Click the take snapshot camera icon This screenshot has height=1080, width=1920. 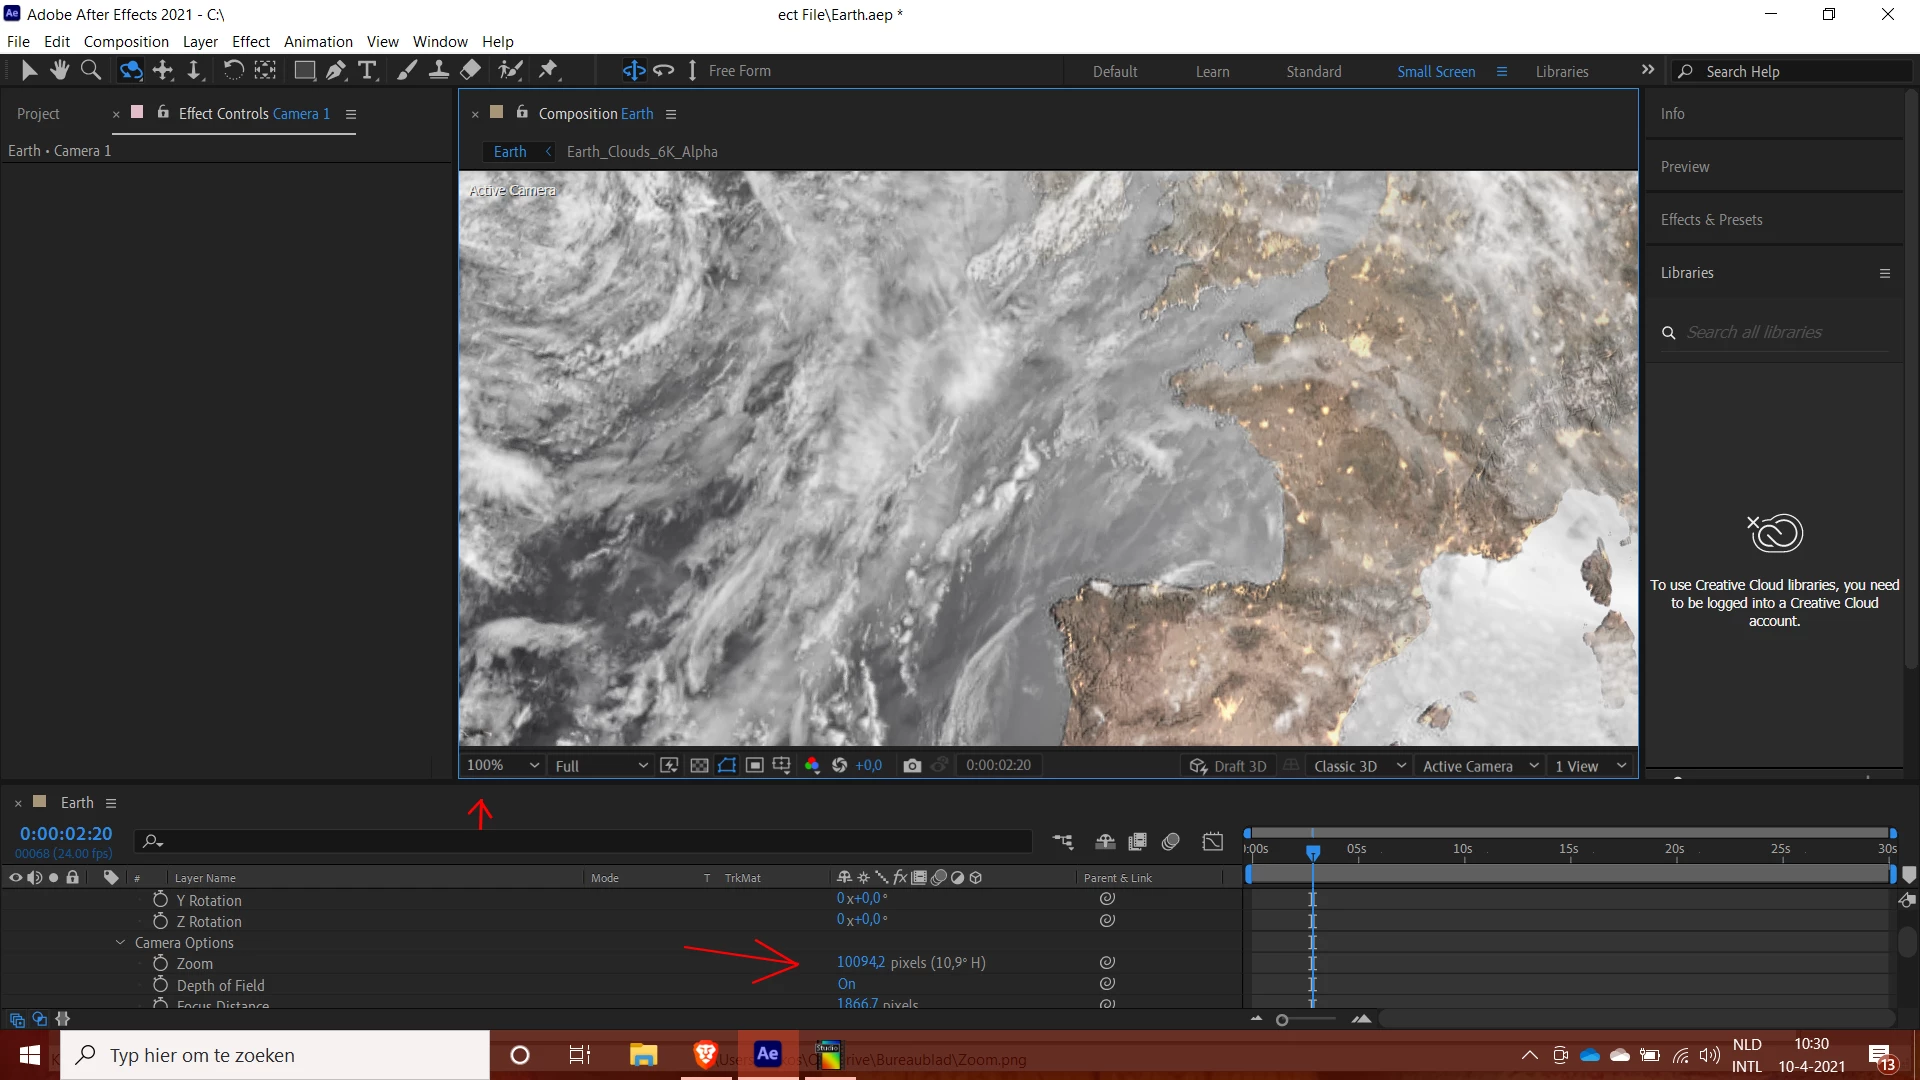click(x=911, y=766)
